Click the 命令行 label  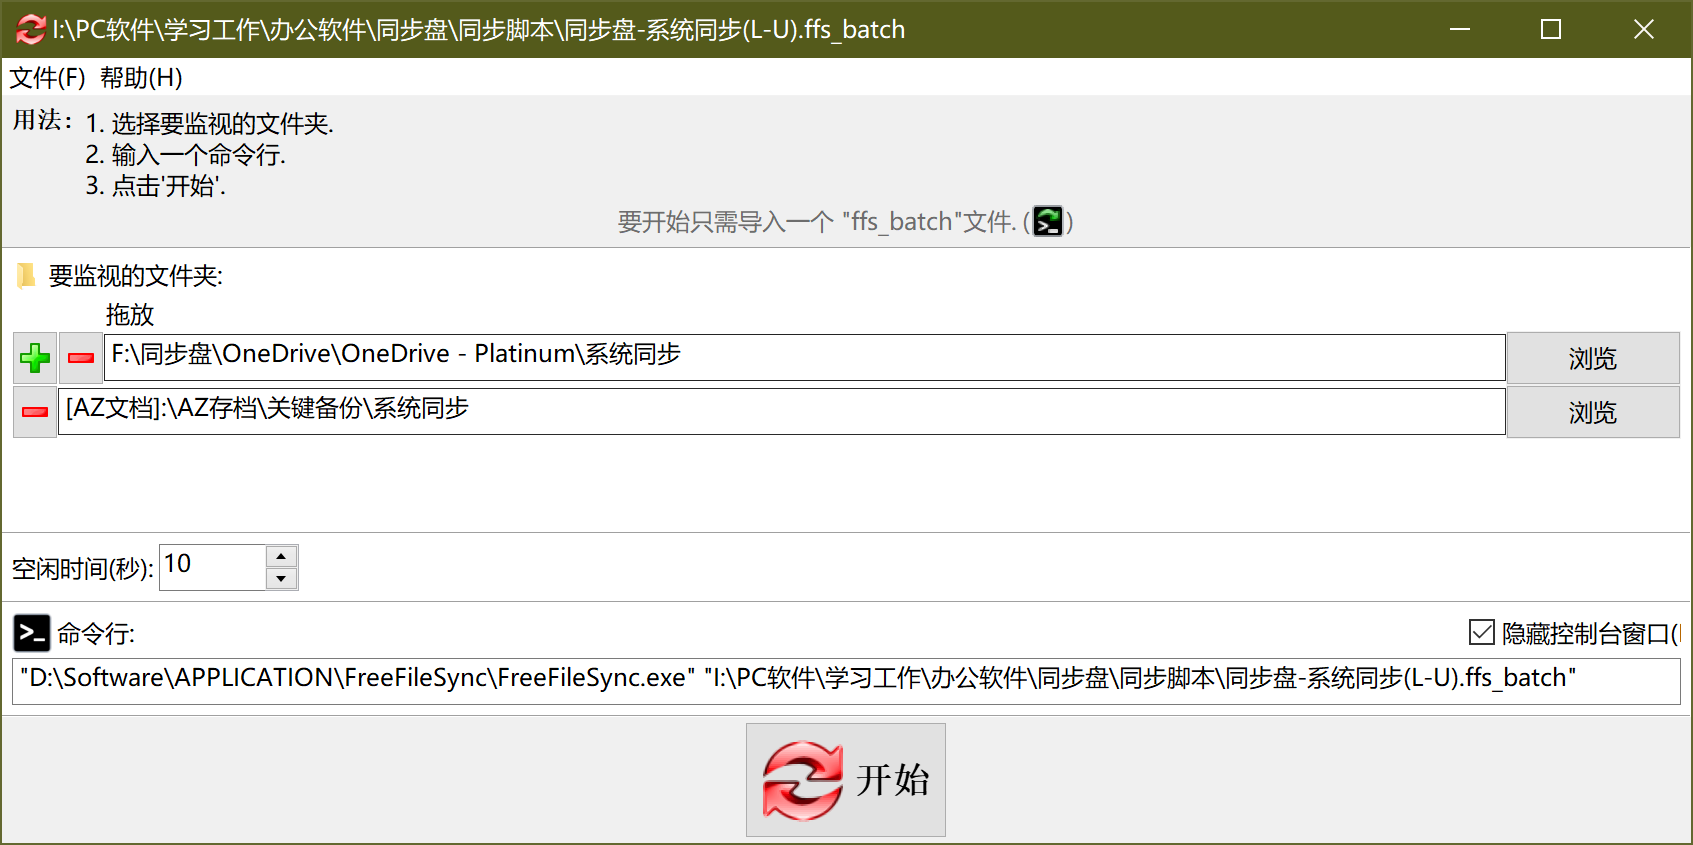click(96, 633)
